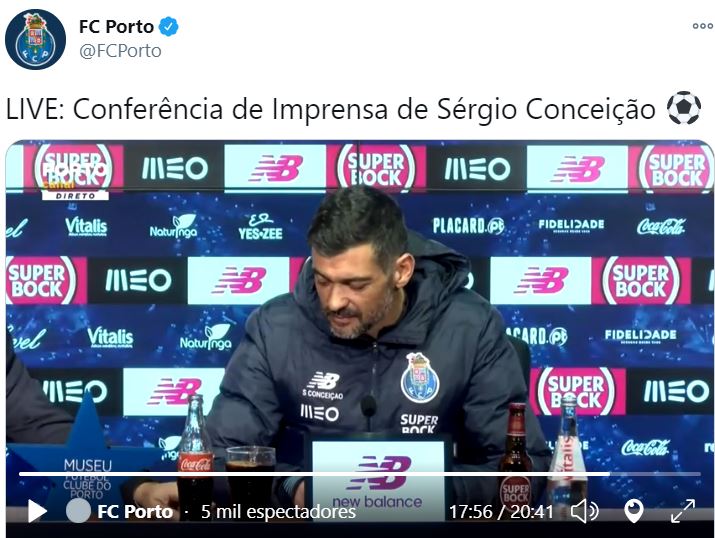Click the broadcaster avatar circle in video bar
Screen dimensions: 715x538
pyautogui.click(x=78, y=511)
